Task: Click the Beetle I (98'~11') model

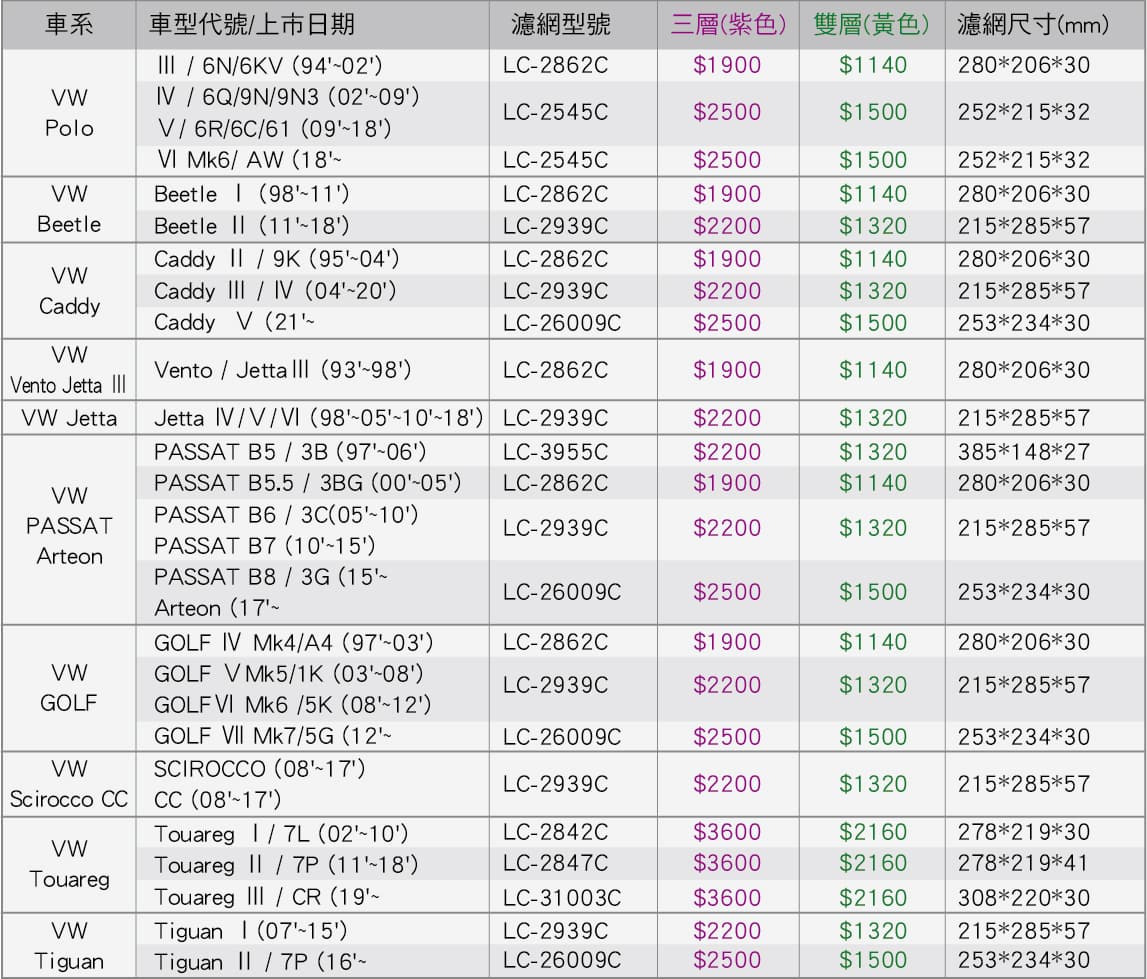Action: 251,194
